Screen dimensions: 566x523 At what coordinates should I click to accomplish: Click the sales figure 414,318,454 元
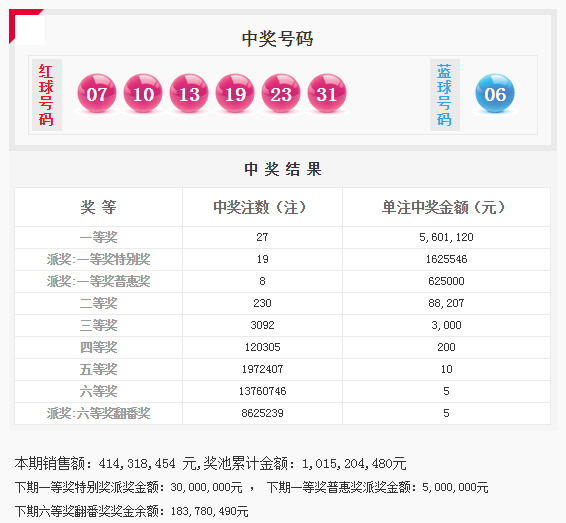click(x=147, y=463)
